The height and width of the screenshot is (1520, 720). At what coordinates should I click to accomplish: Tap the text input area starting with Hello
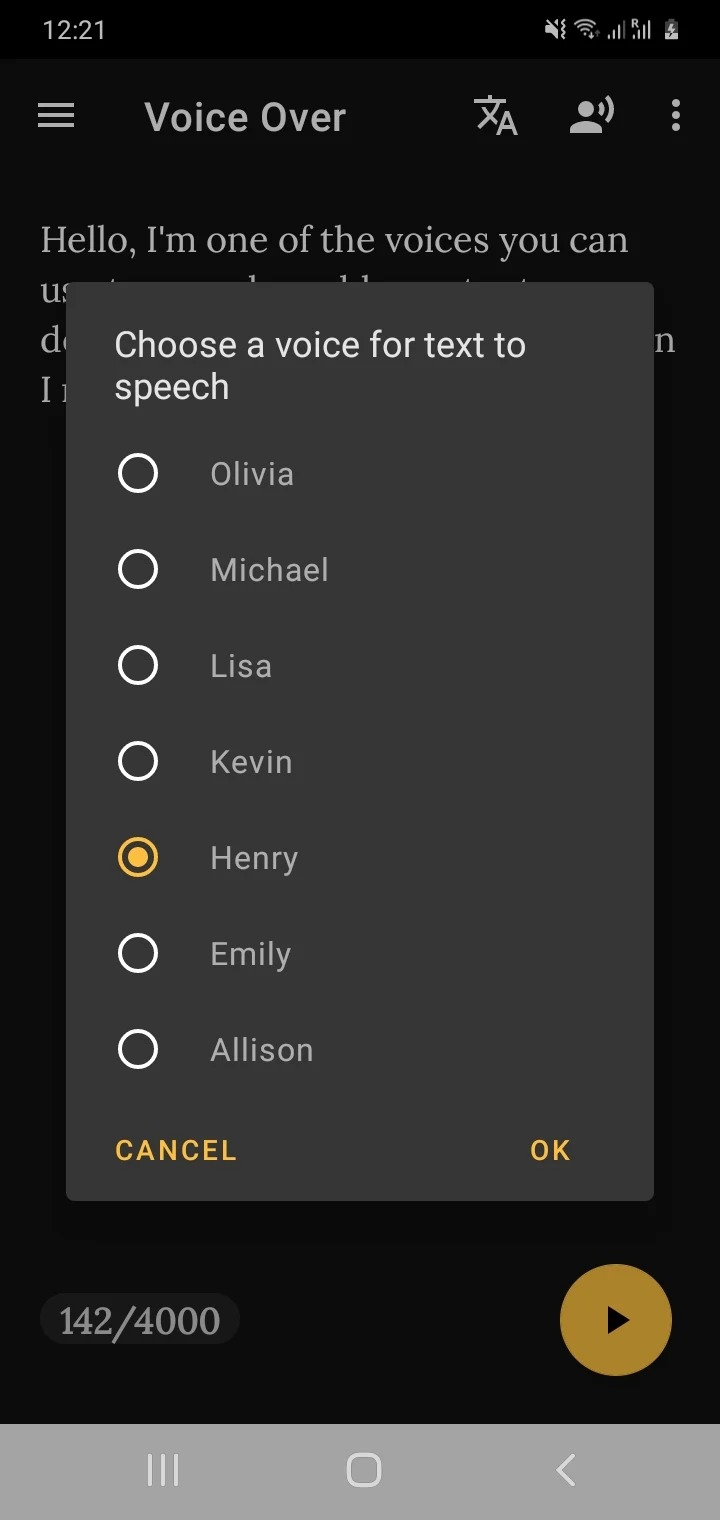click(x=334, y=241)
